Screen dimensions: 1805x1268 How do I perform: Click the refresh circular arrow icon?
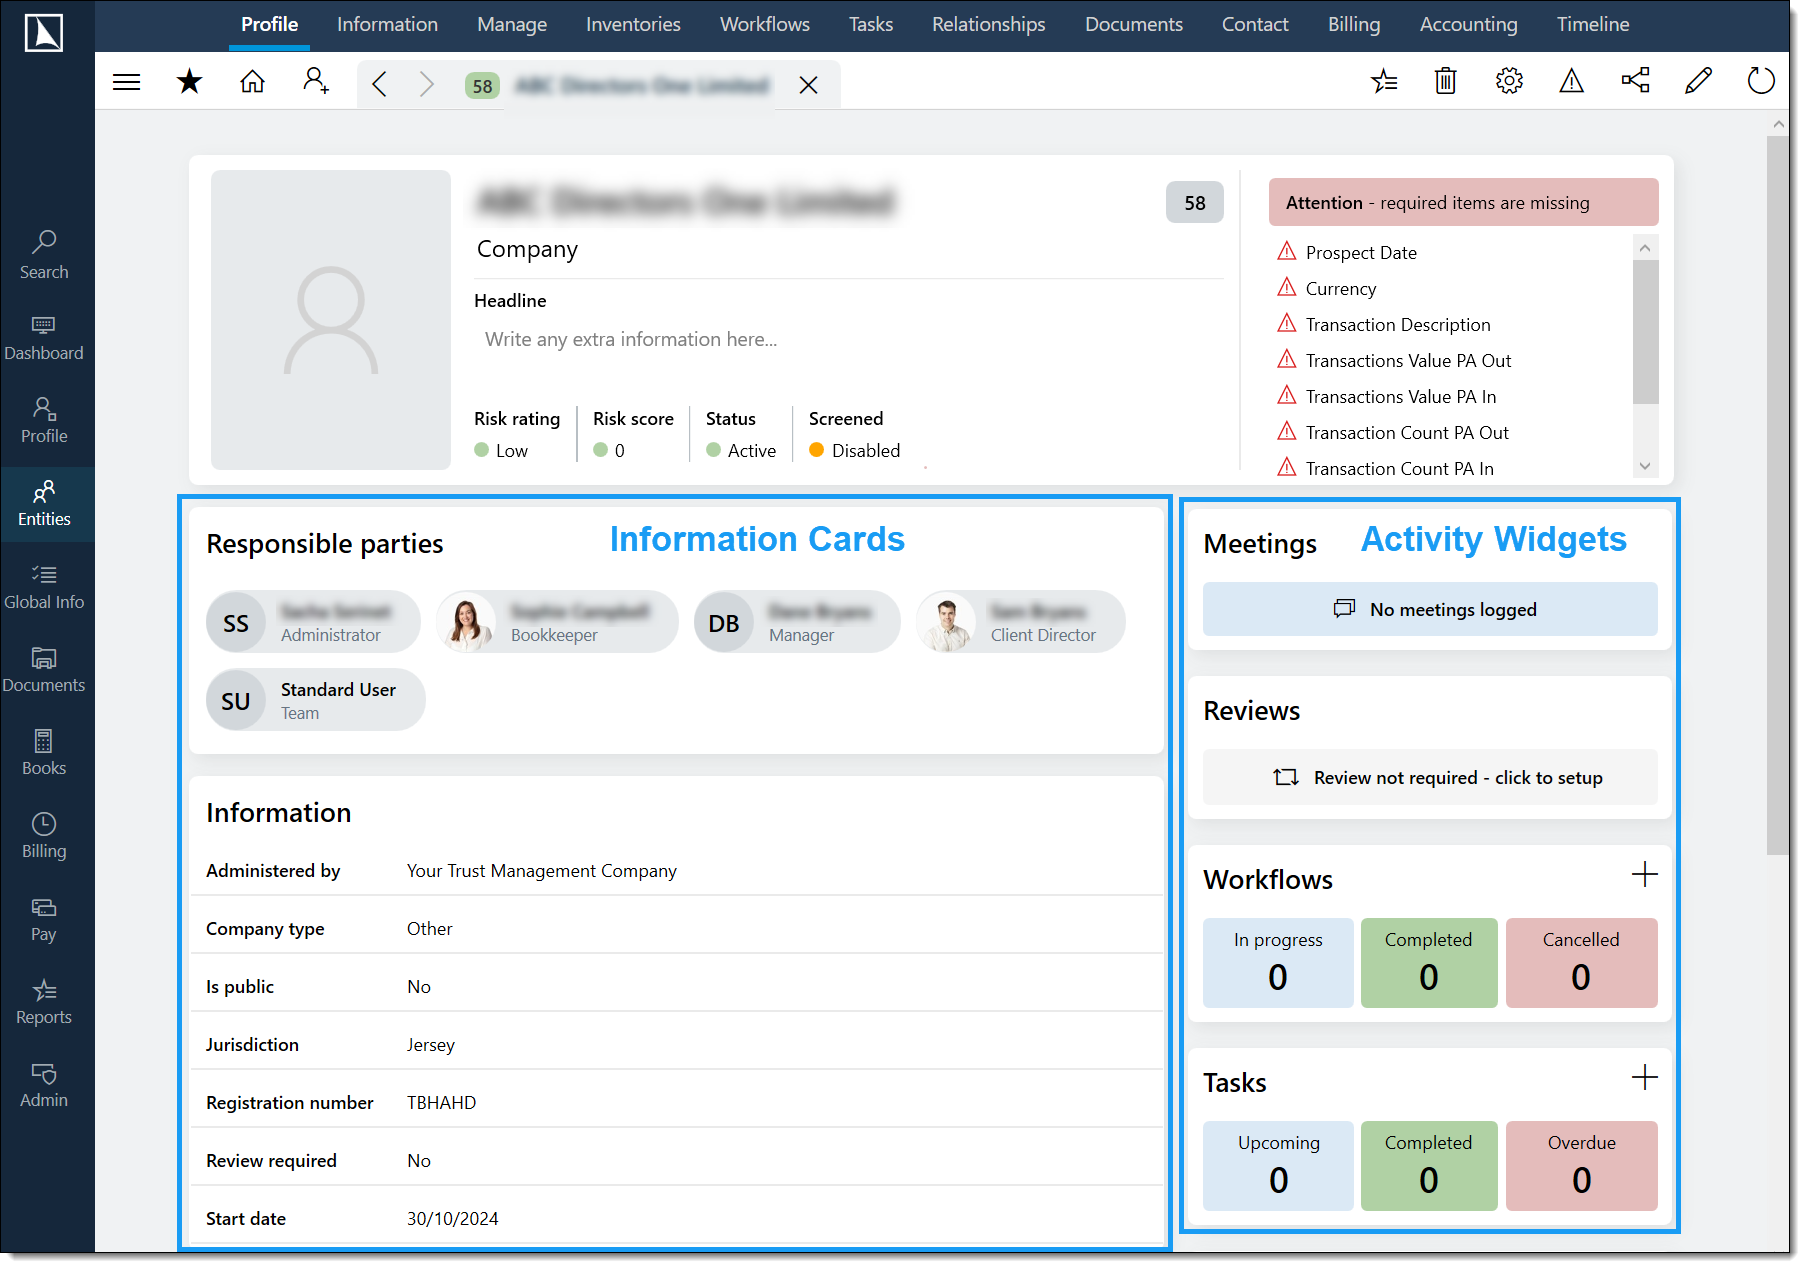click(x=1760, y=81)
